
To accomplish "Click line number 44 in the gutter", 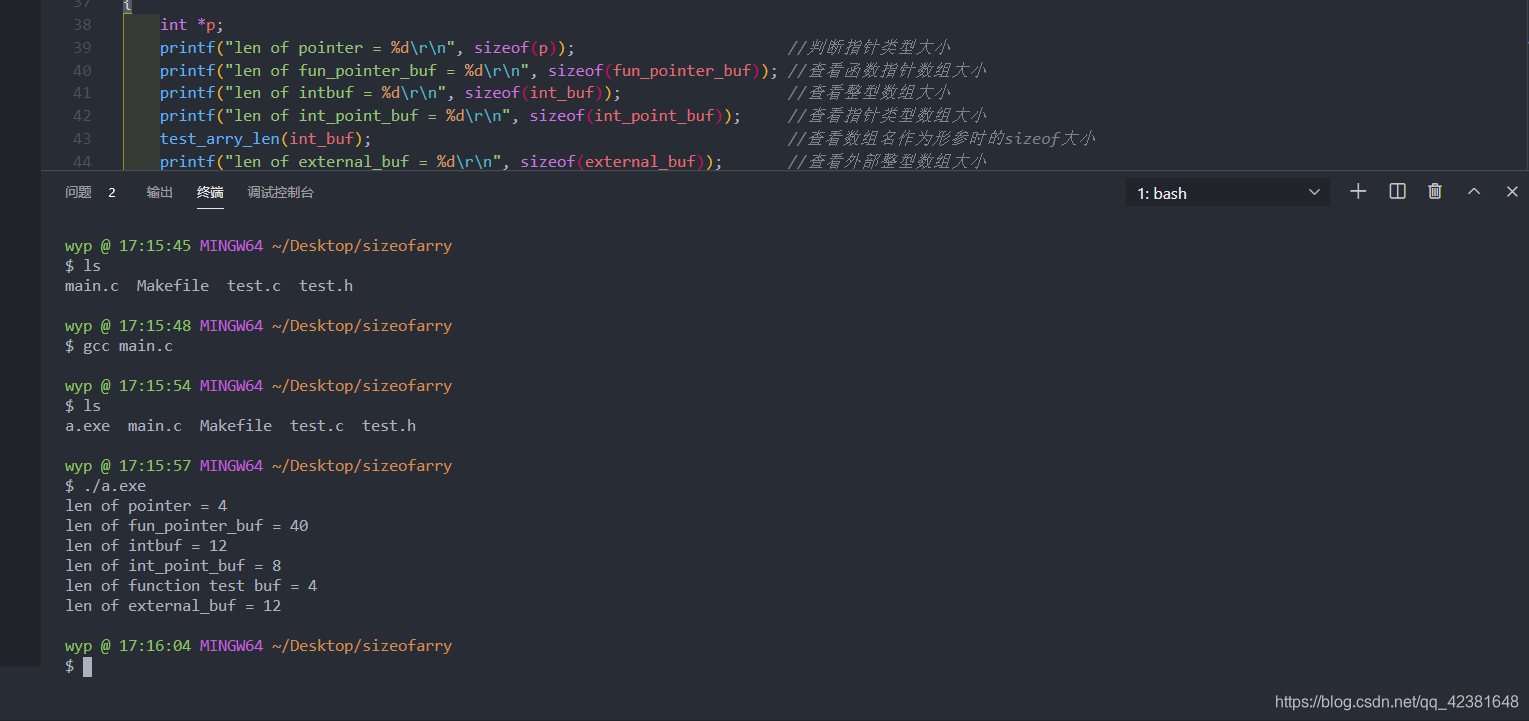I will (82, 161).
